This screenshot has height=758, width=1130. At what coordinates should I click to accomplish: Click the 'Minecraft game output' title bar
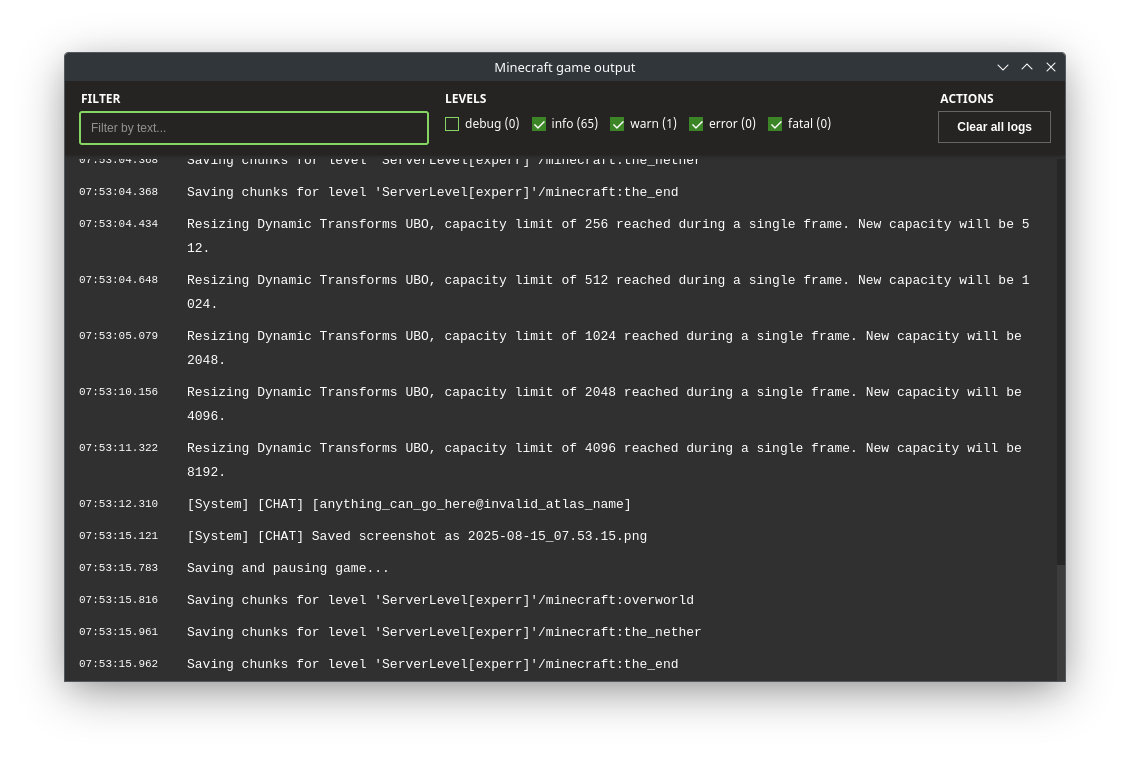(x=564, y=67)
